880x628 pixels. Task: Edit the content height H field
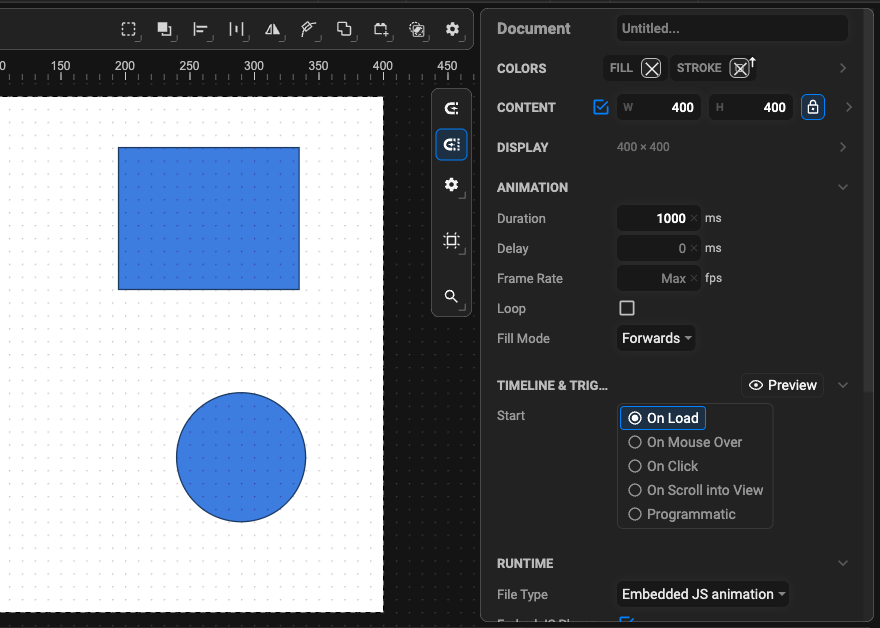751,107
